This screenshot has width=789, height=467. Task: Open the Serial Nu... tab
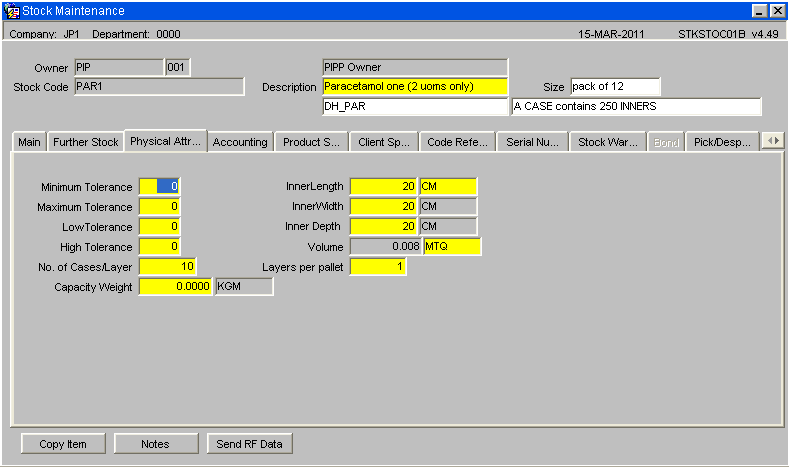tap(532, 142)
